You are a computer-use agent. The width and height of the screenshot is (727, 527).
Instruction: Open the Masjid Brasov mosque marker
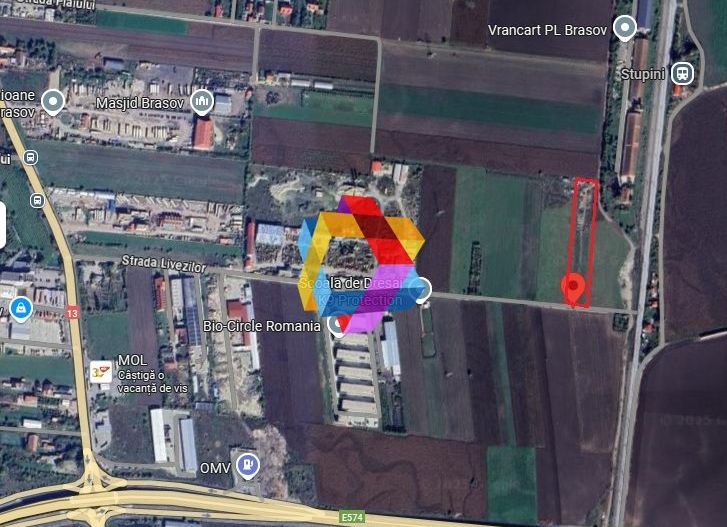[x=202, y=102]
